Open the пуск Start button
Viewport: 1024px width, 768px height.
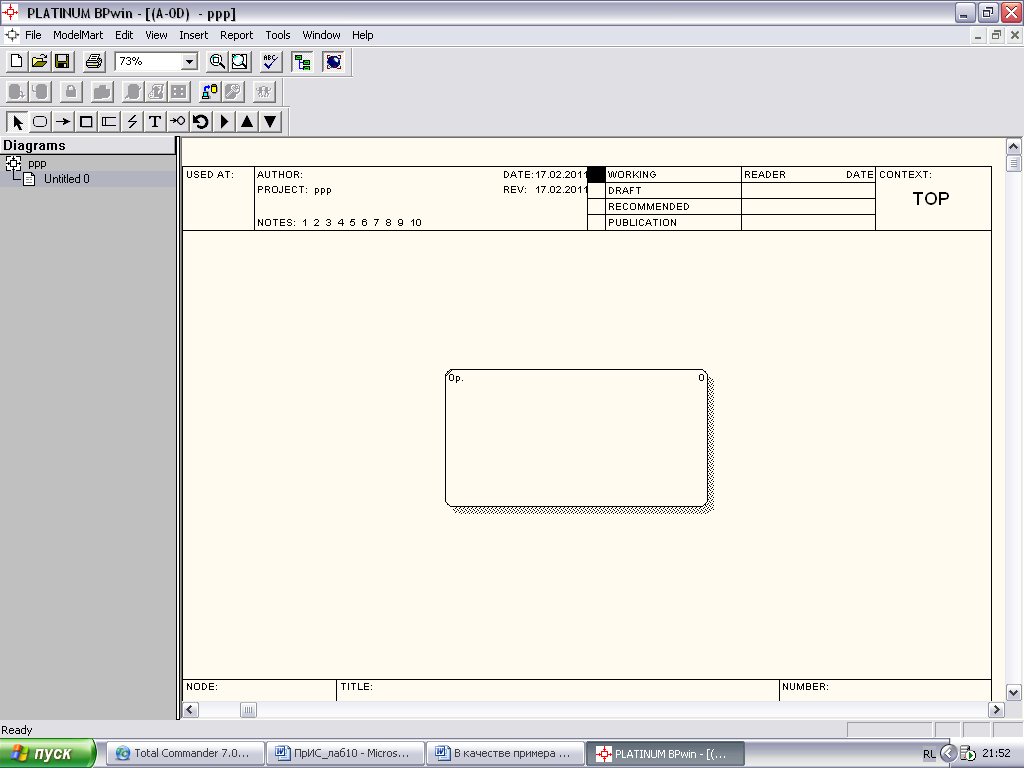(x=48, y=753)
